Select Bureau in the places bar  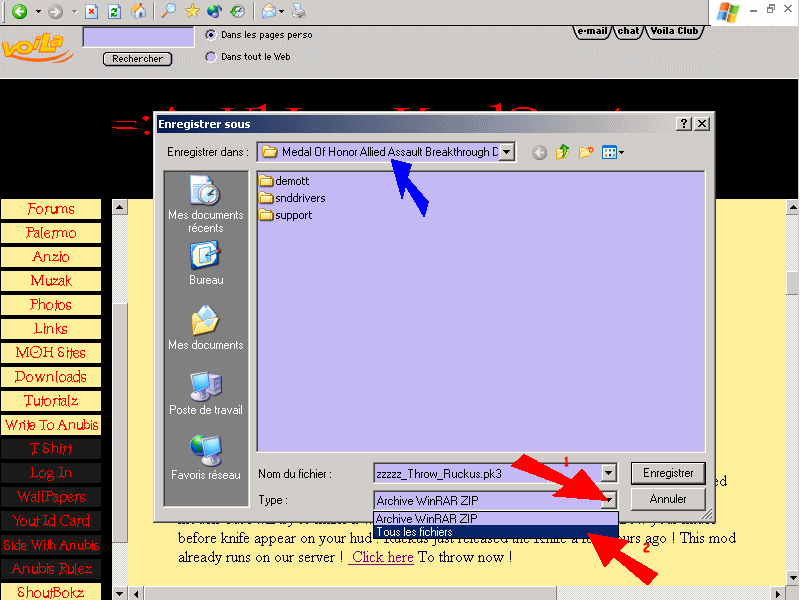206,263
